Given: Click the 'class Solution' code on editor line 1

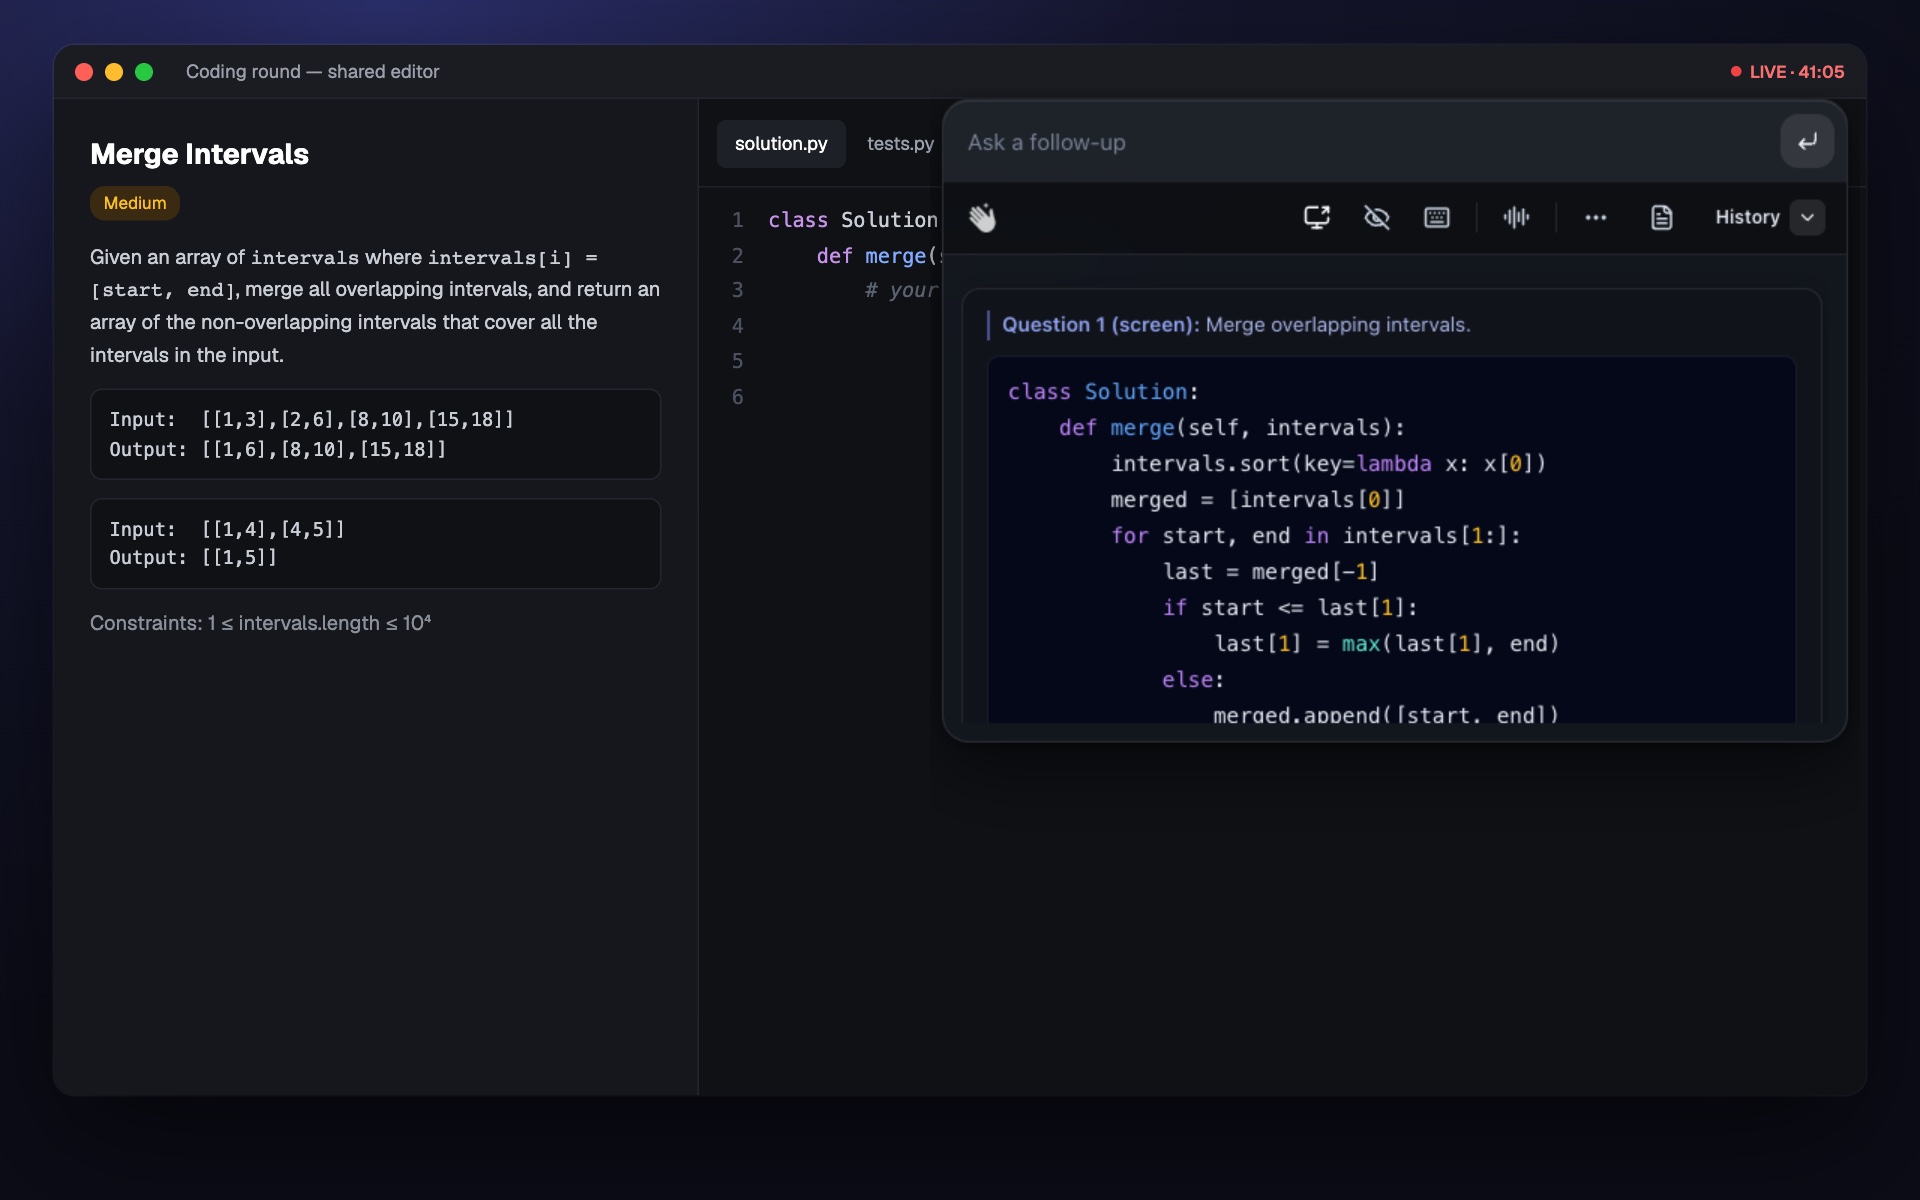Looking at the screenshot, I should click(853, 220).
